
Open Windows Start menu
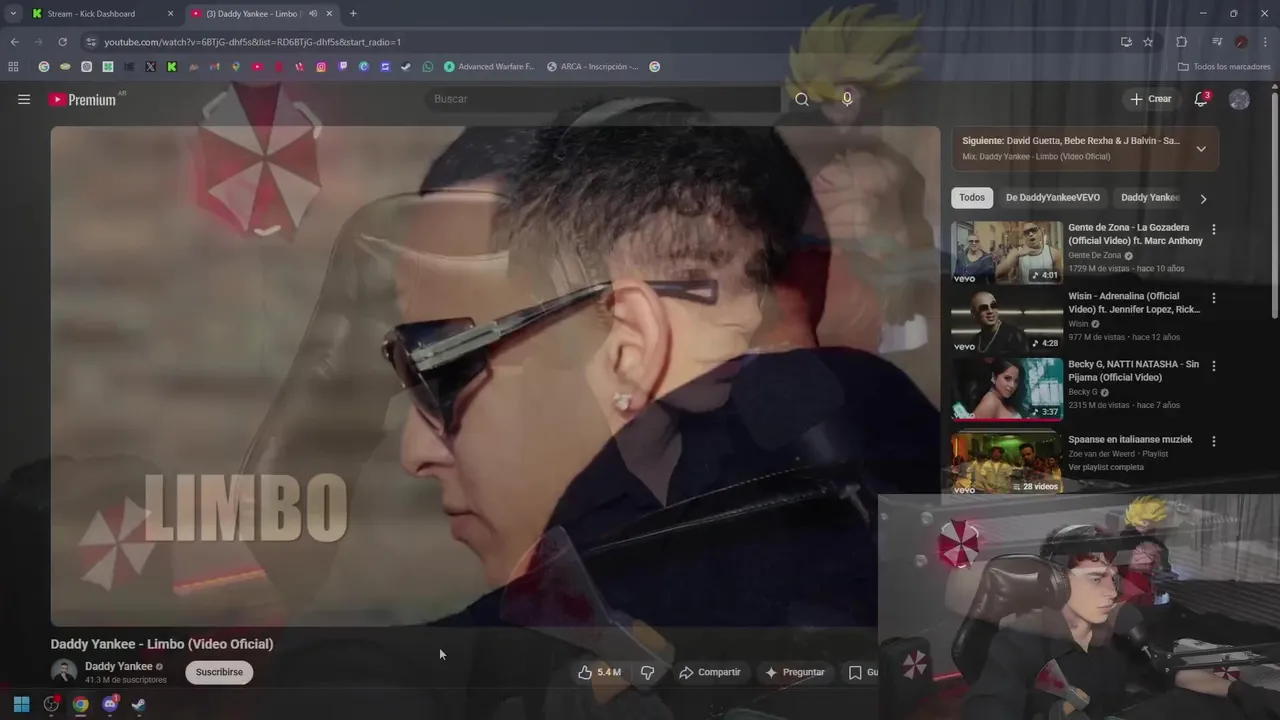(21, 704)
